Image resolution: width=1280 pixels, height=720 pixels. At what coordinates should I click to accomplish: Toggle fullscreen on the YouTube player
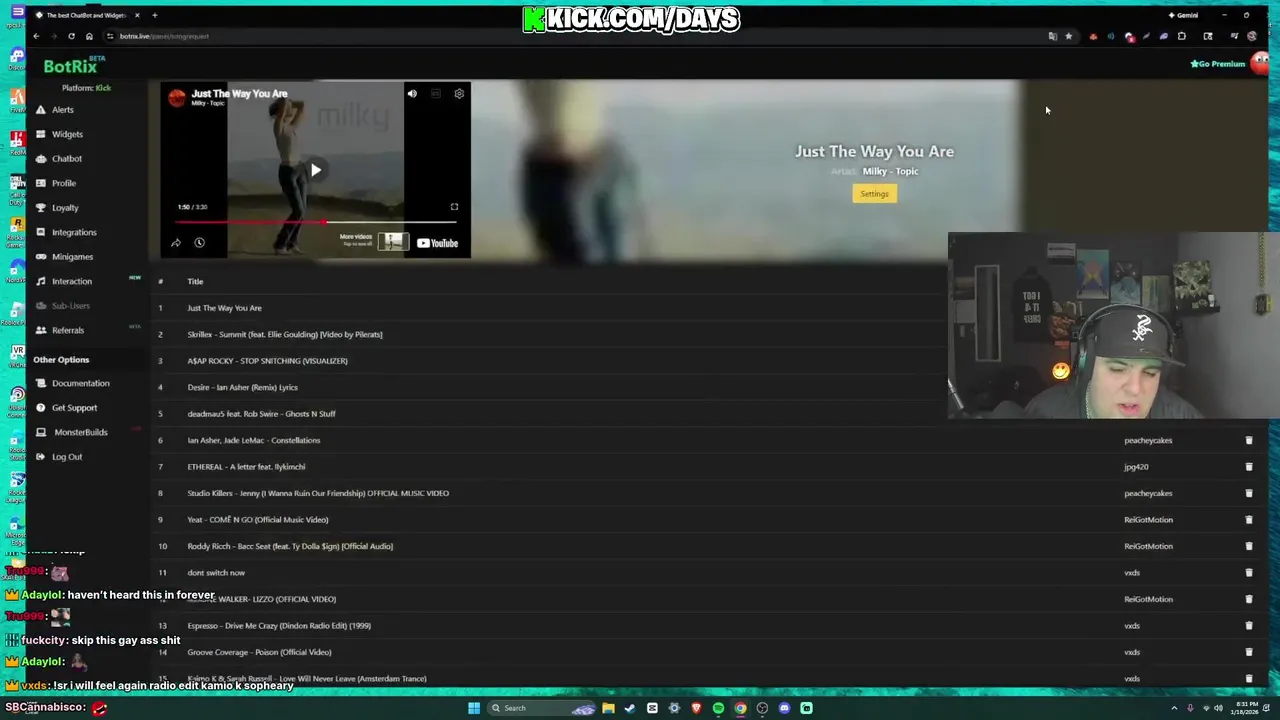tap(454, 207)
